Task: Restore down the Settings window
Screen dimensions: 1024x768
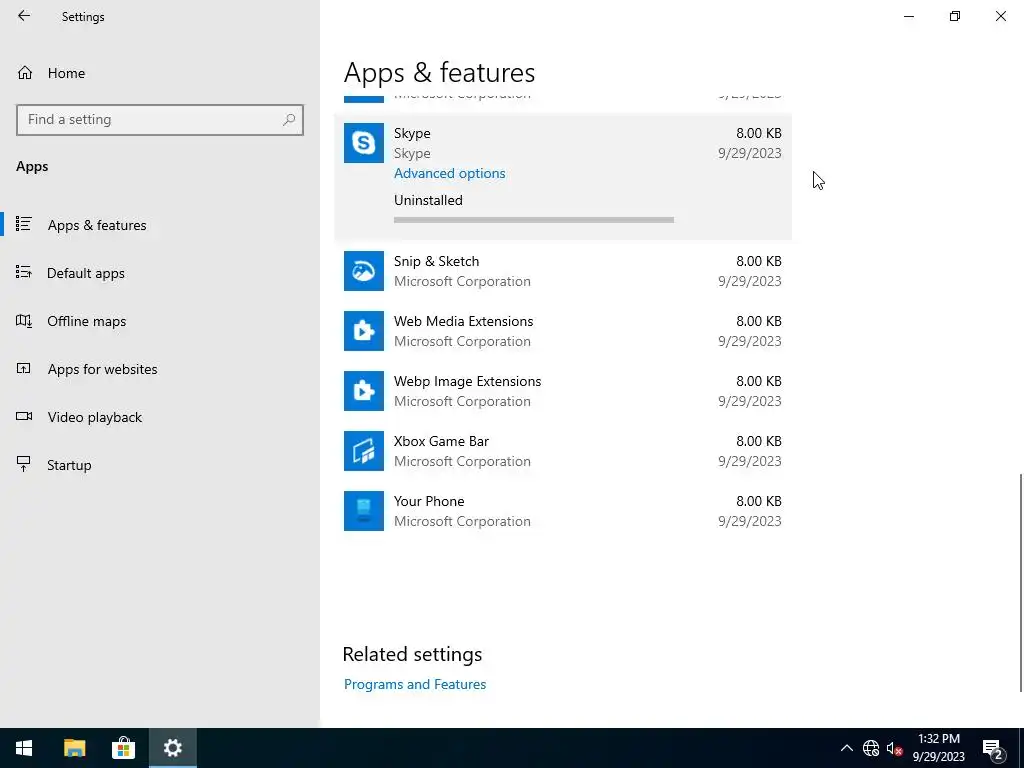Action: click(x=955, y=16)
